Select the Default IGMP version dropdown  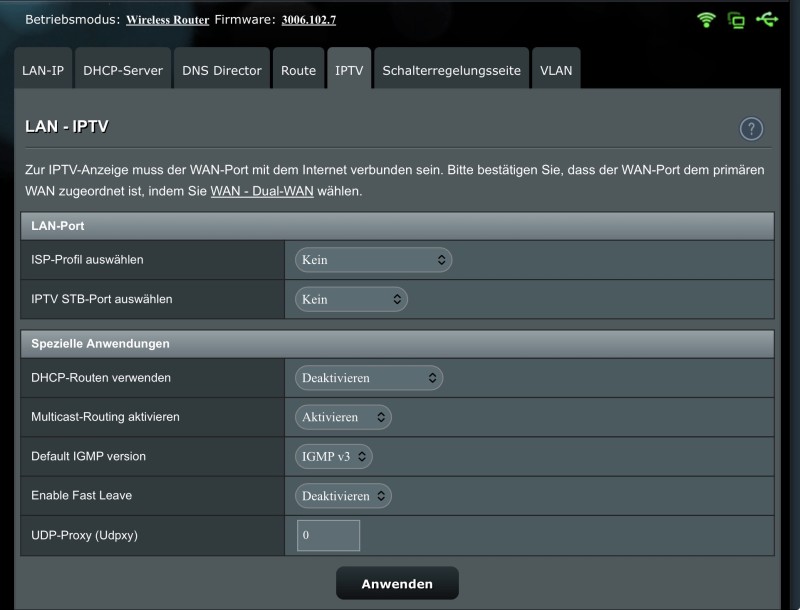coord(333,456)
